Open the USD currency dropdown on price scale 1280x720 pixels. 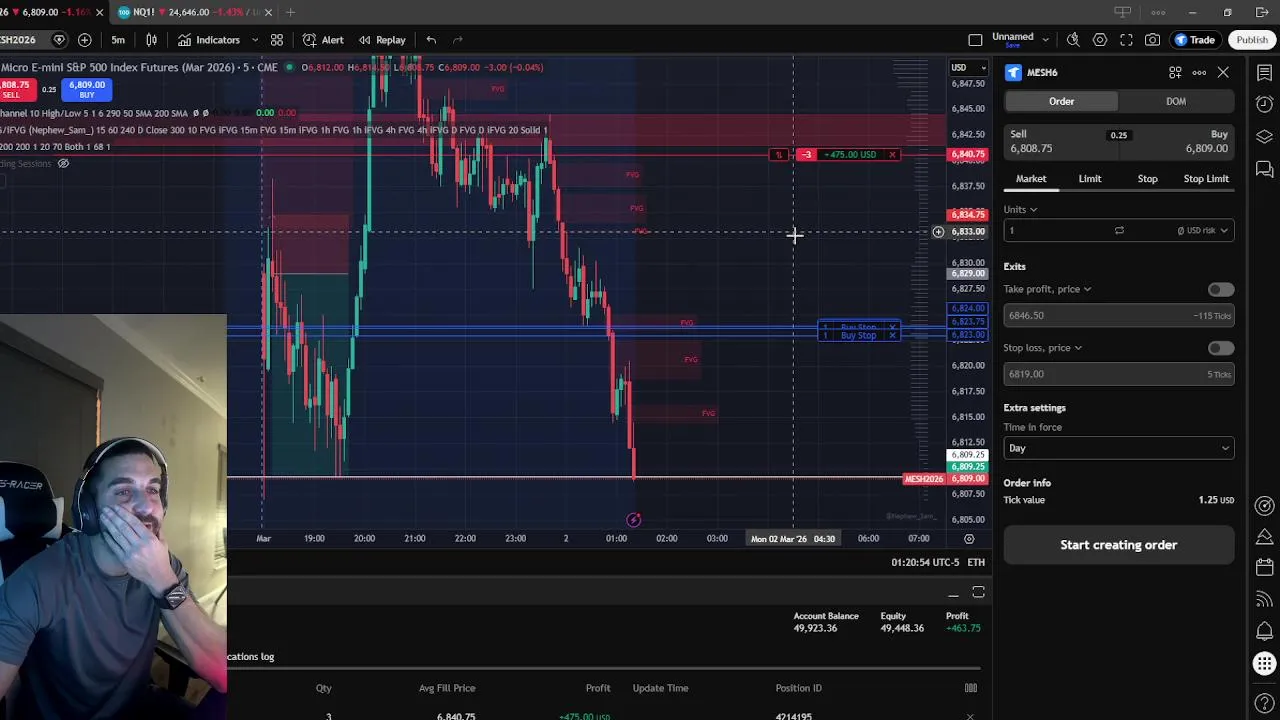[x=968, y=67]
